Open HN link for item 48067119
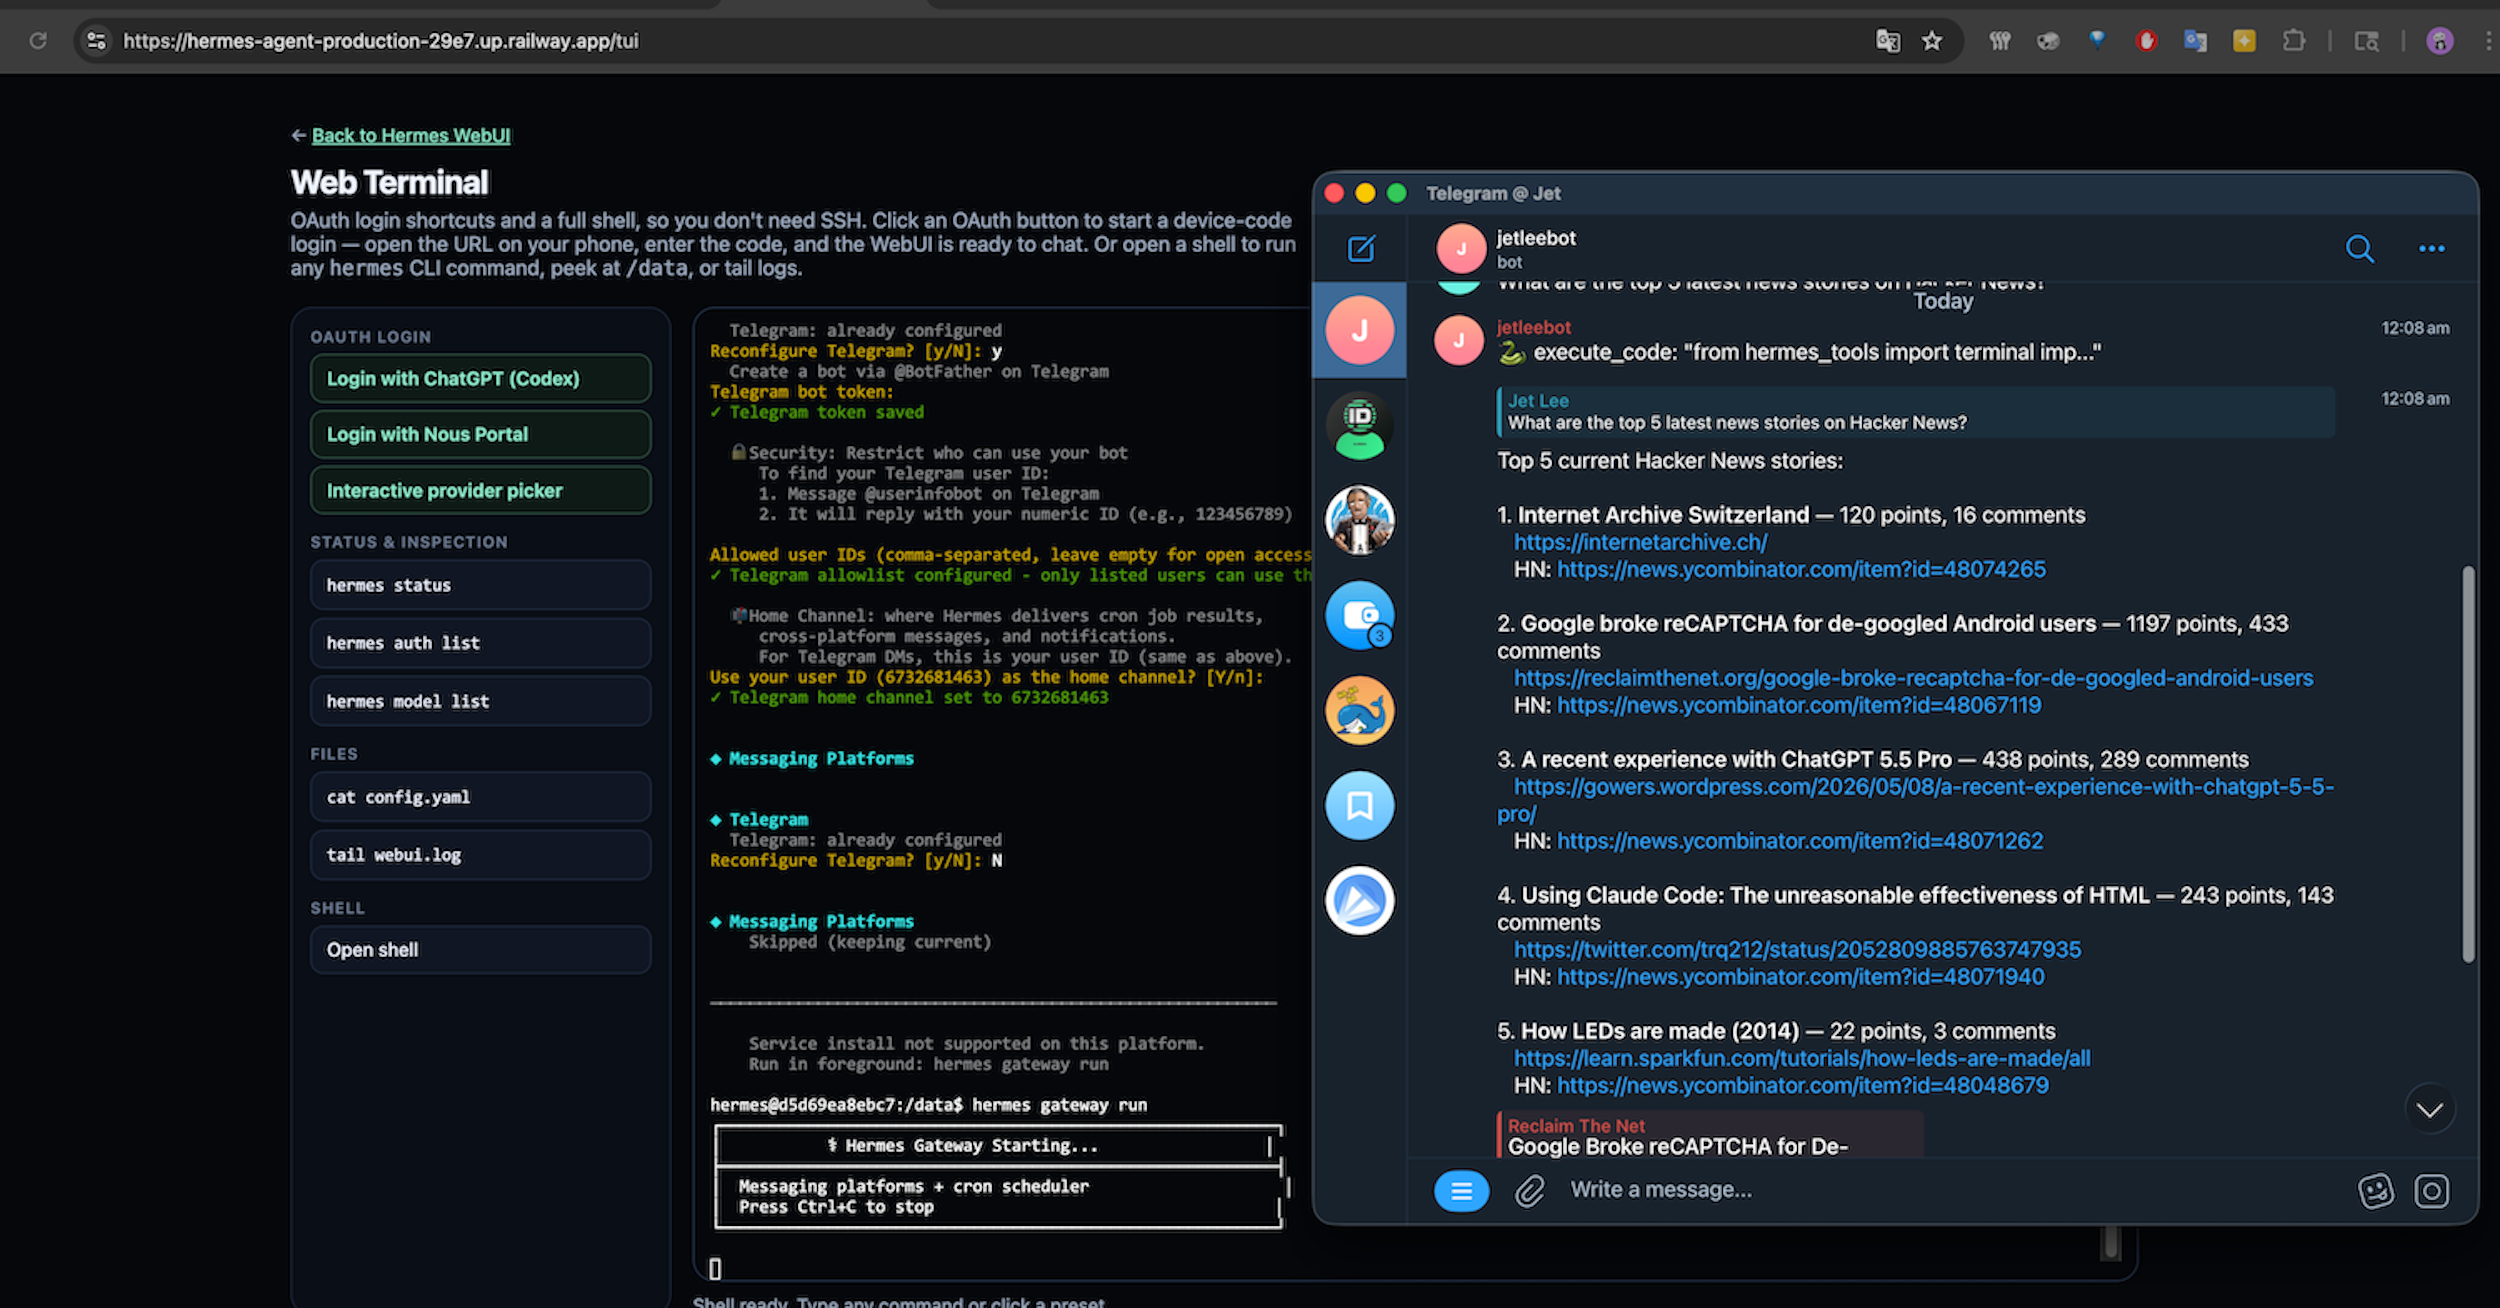 (1799, 705)
